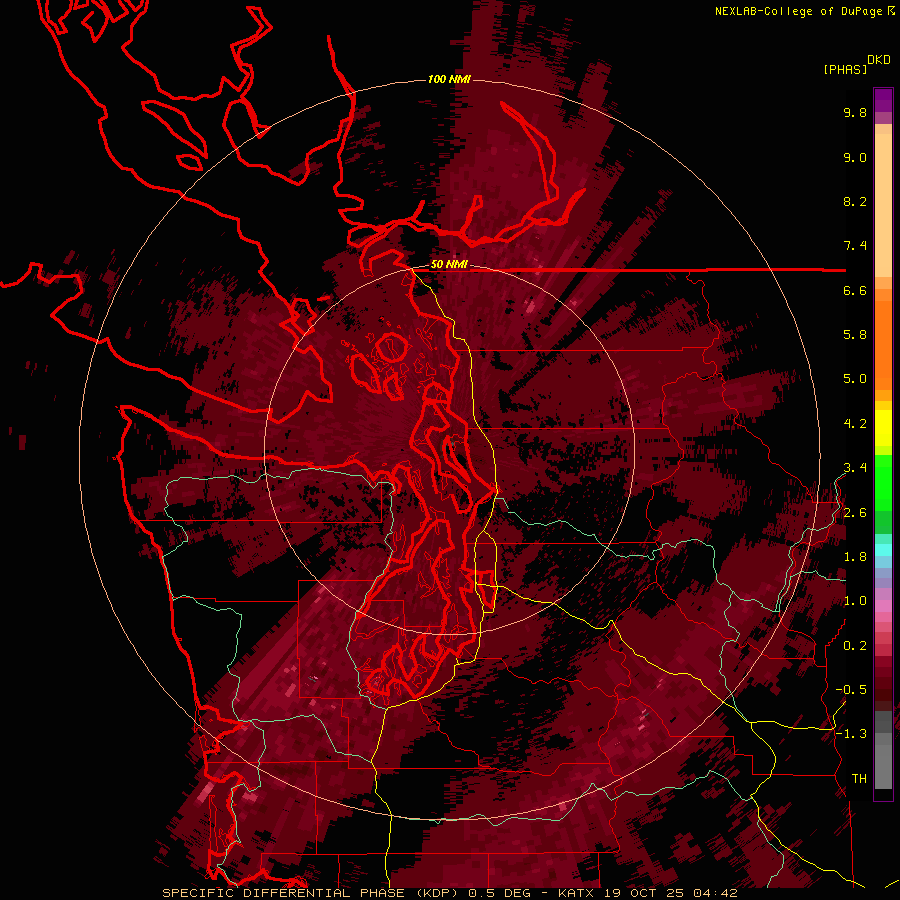900x900 pixels.
Task: Click the 1.0 scale value
Action: tap(855, 601)
